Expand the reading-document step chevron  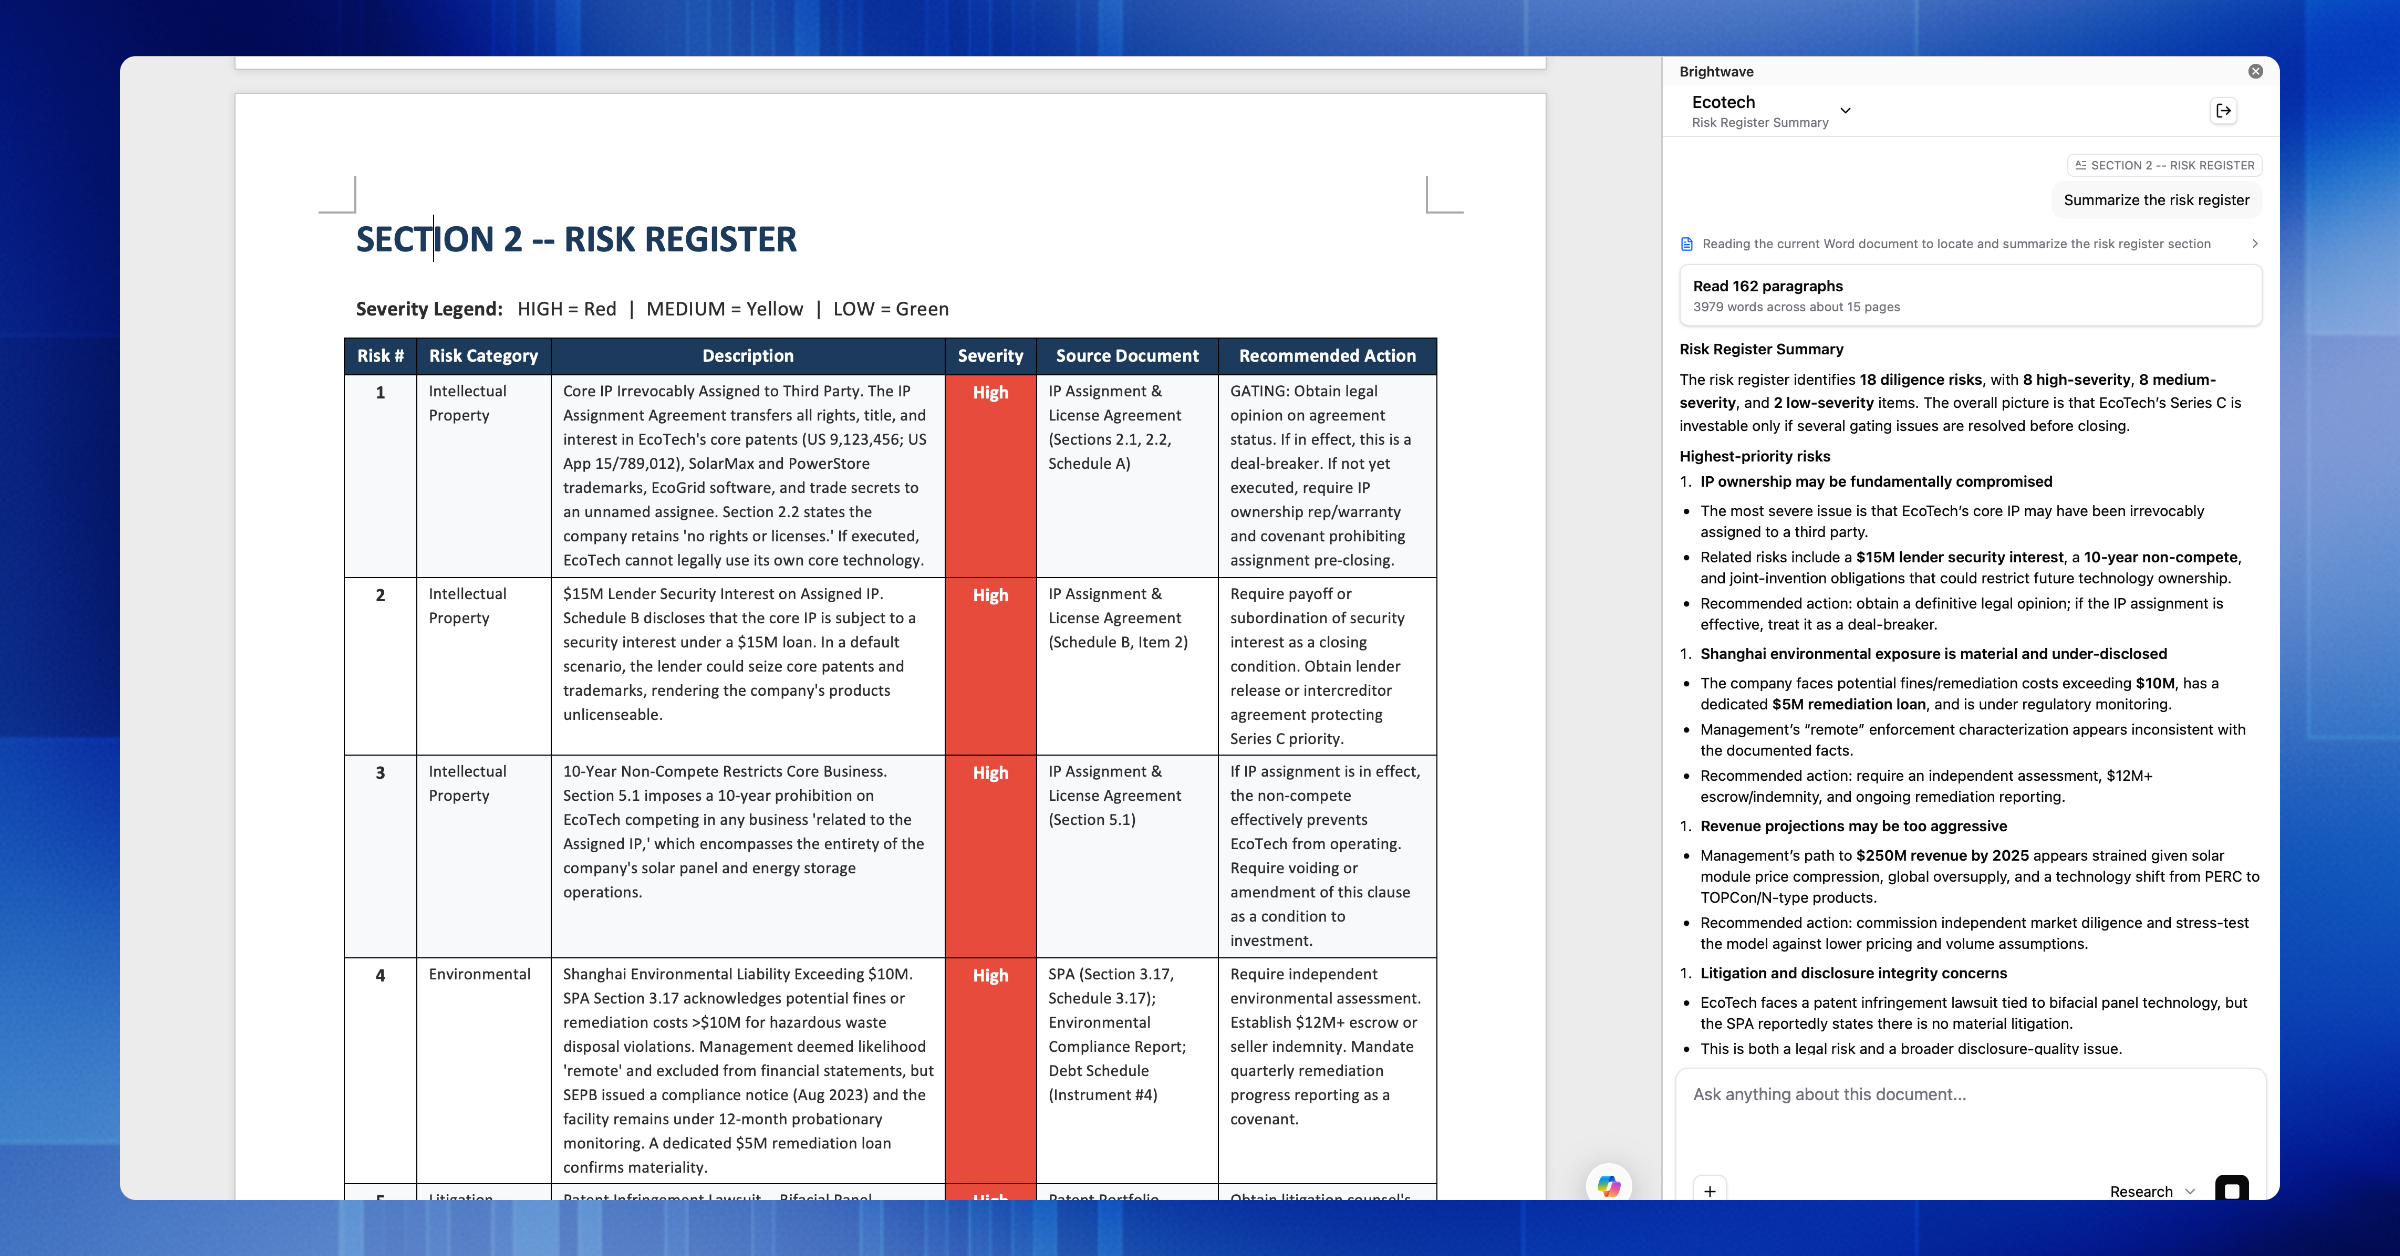click(2254, 244)
